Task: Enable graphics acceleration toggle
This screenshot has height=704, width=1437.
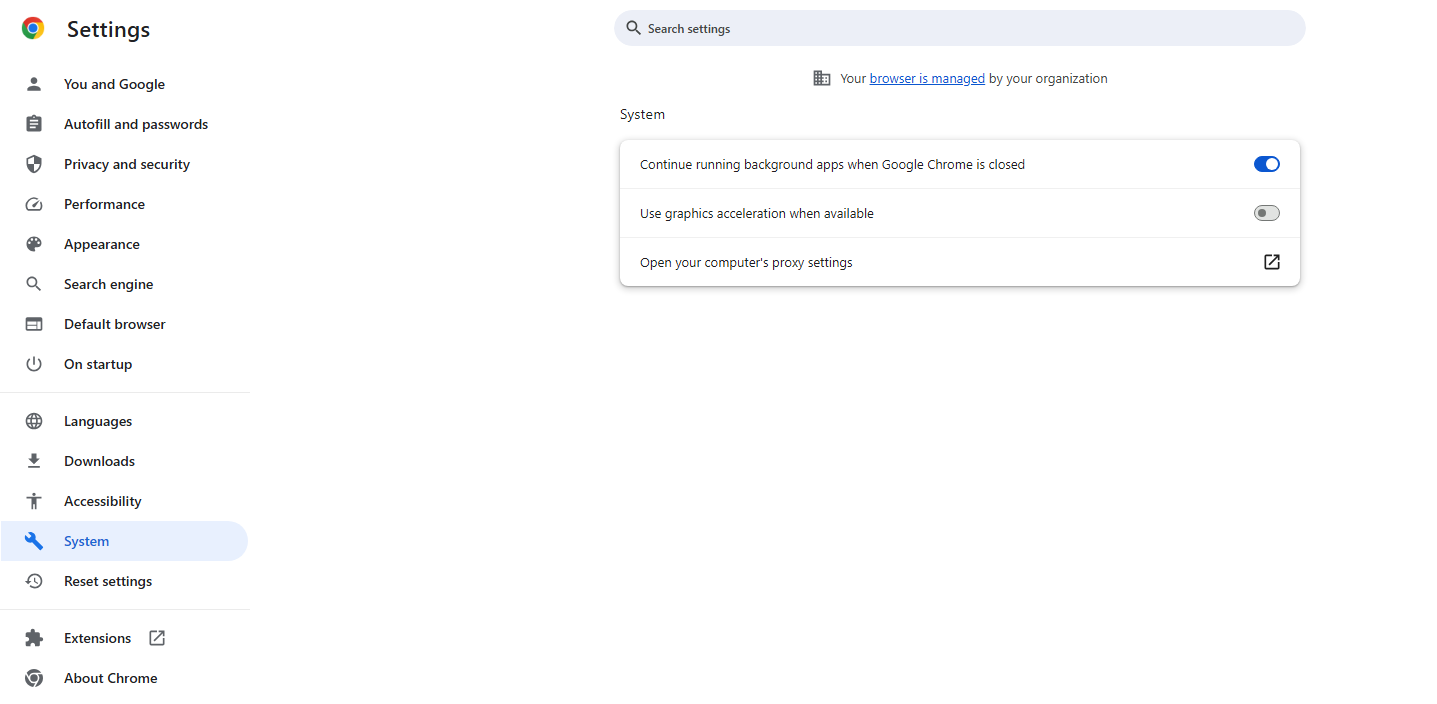Action: 1266,213
